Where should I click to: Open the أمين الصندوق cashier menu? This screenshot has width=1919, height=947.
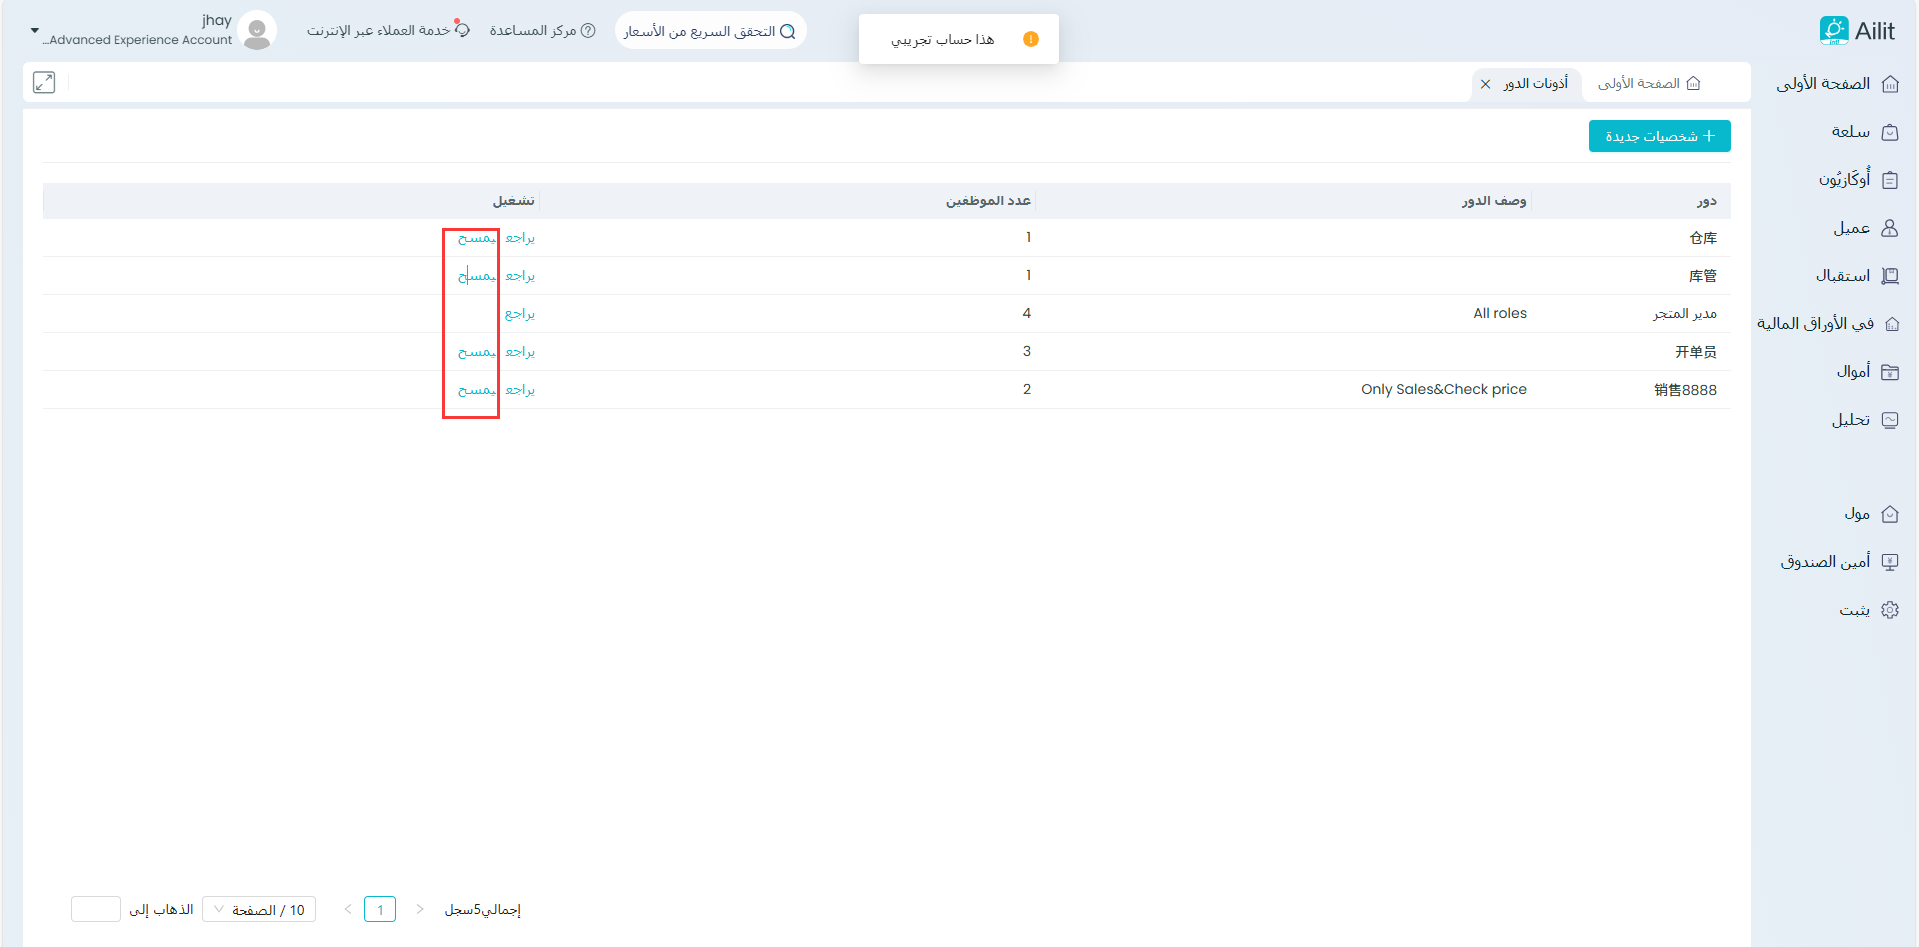tap(1825, 562)
